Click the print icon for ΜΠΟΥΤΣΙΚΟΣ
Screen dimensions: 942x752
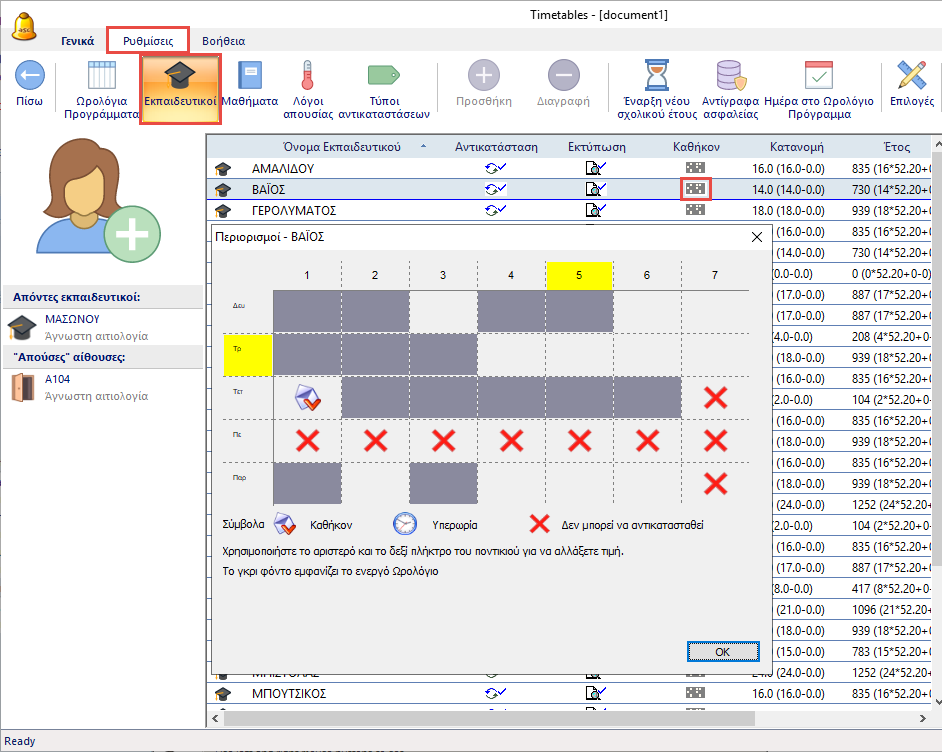tap(595, 693)
